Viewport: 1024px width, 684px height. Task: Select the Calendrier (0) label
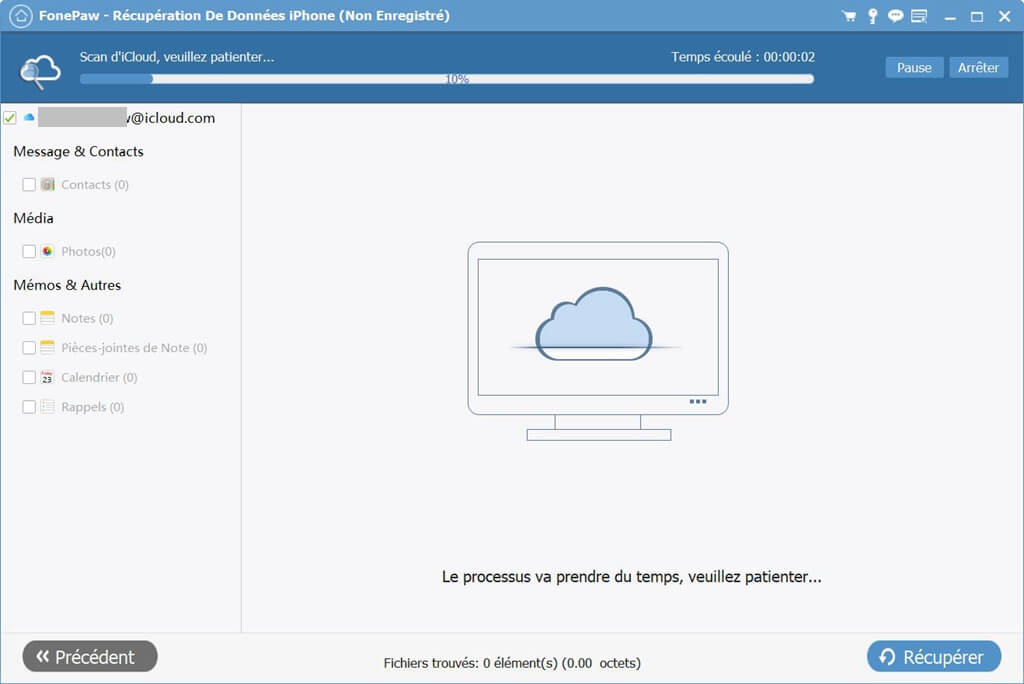(x=99, y=378)
